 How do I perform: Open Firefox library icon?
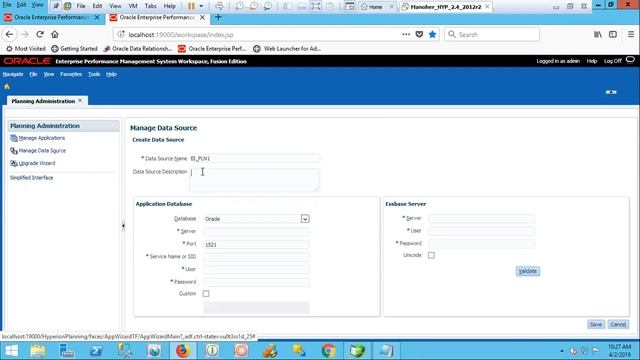pos(598,35)
